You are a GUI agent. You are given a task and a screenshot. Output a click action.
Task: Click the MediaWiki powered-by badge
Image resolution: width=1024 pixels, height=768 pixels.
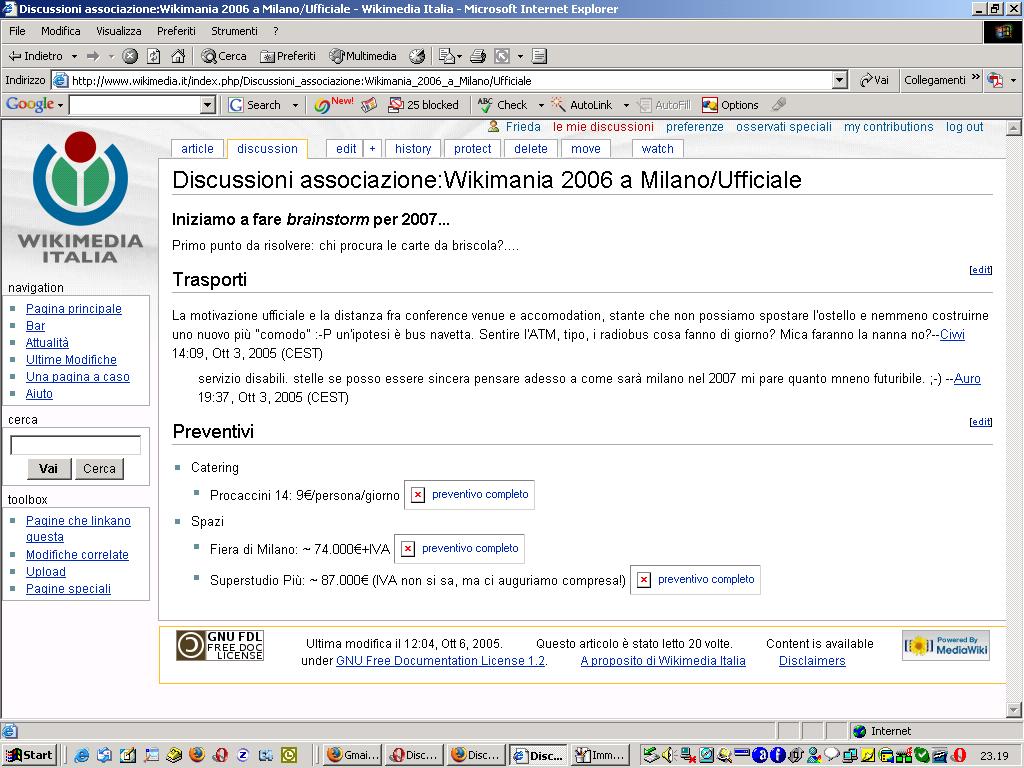[945, 646]
